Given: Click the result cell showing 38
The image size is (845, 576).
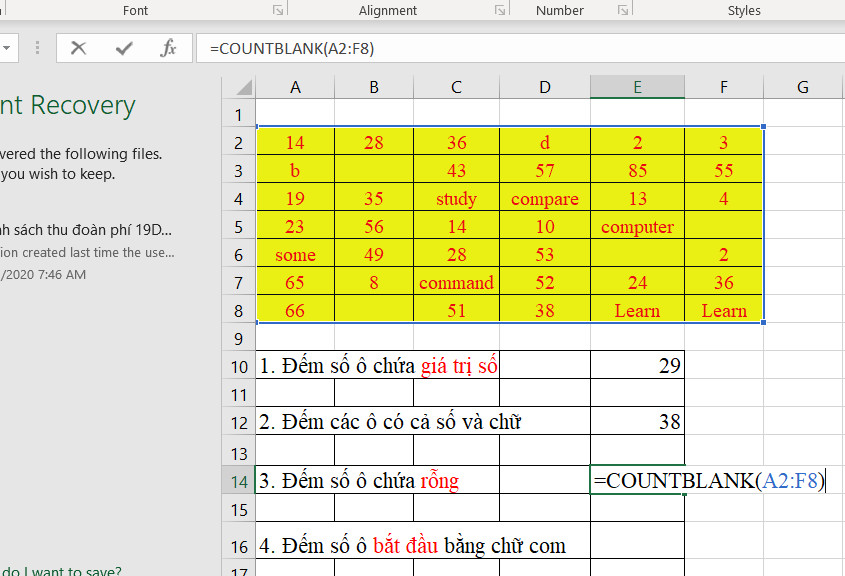Looking at the screenshot, I should tap(637, 422).
